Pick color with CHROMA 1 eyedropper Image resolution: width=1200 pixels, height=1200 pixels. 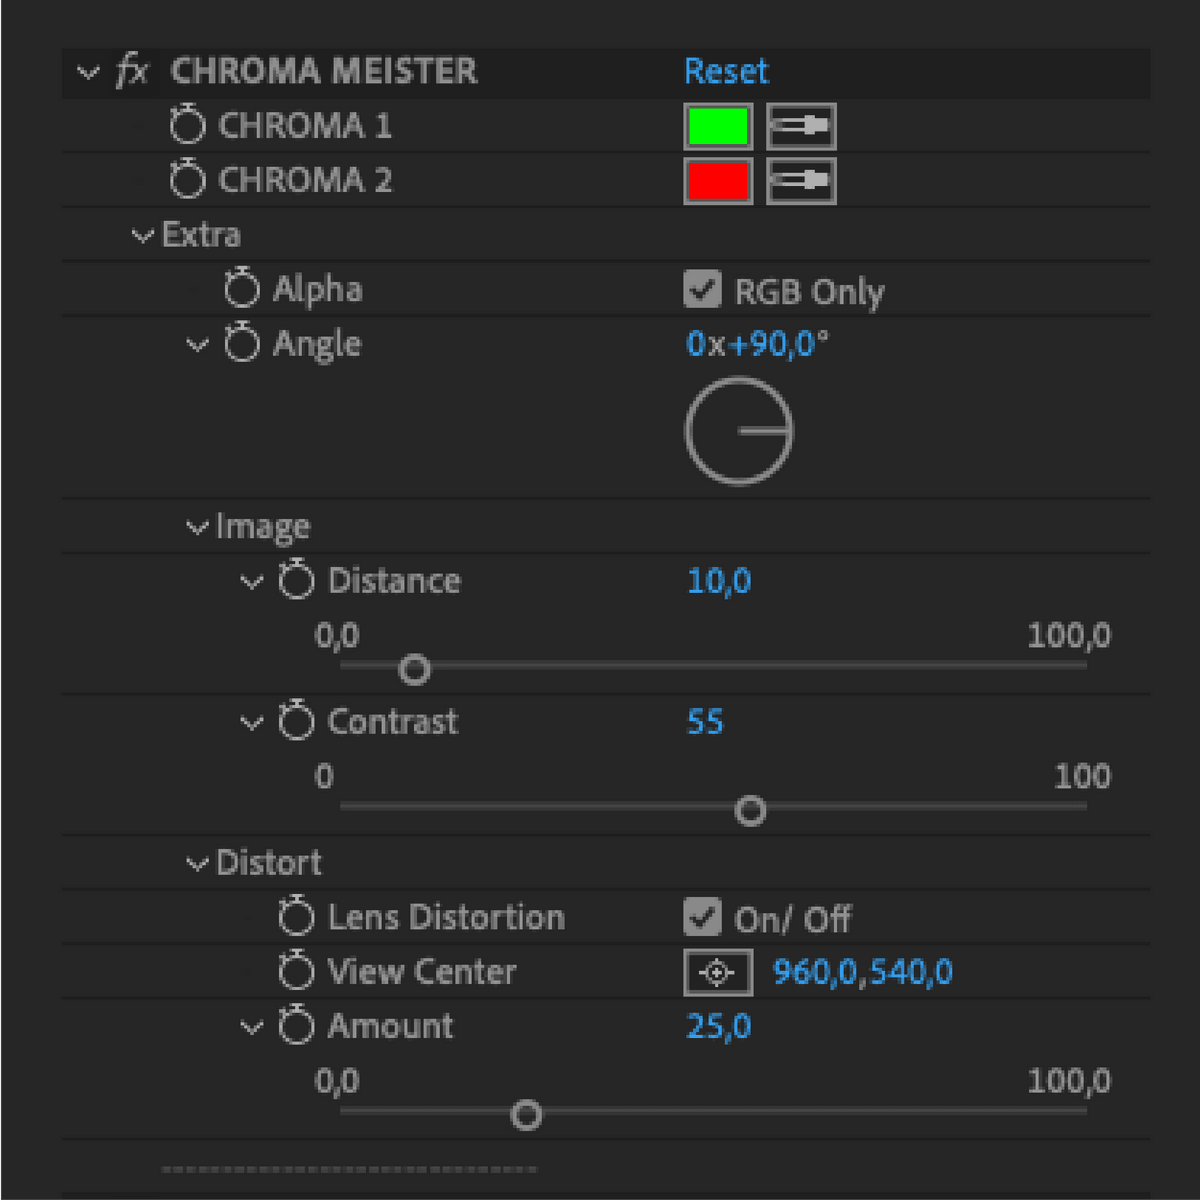click(801, 126)
